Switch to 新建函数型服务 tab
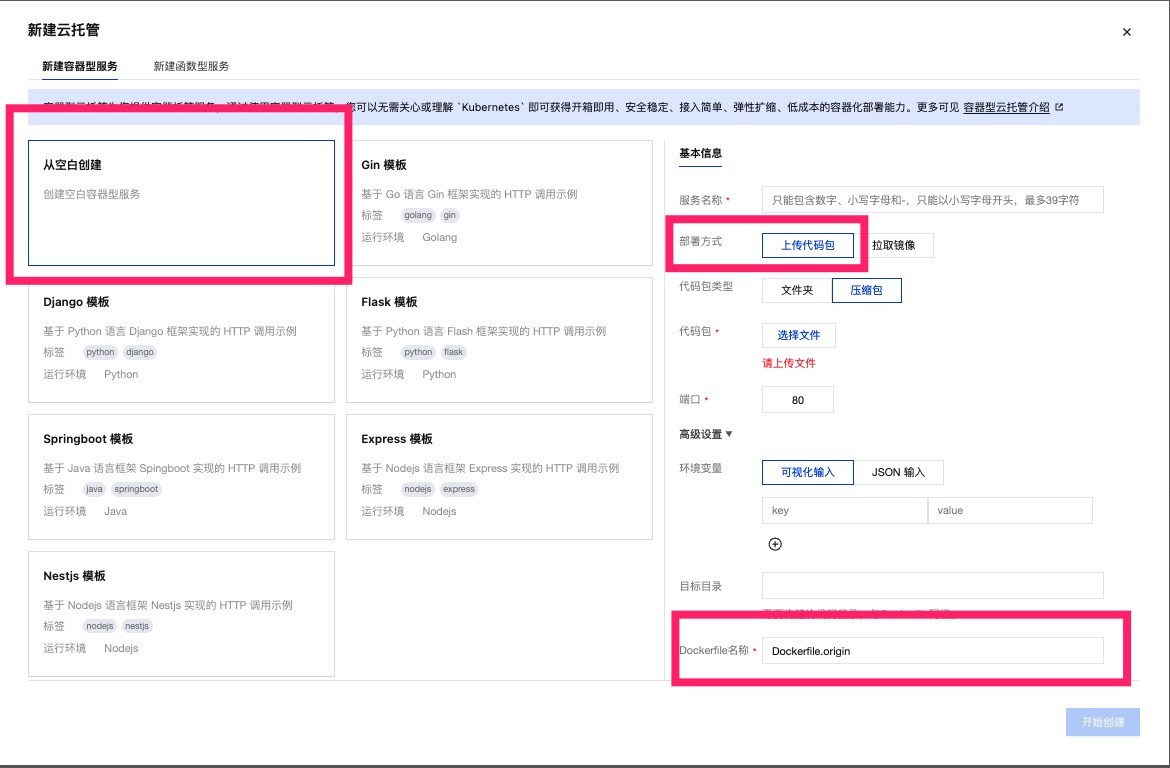This screenshot has width=1170, height=768. coord(191,66)
